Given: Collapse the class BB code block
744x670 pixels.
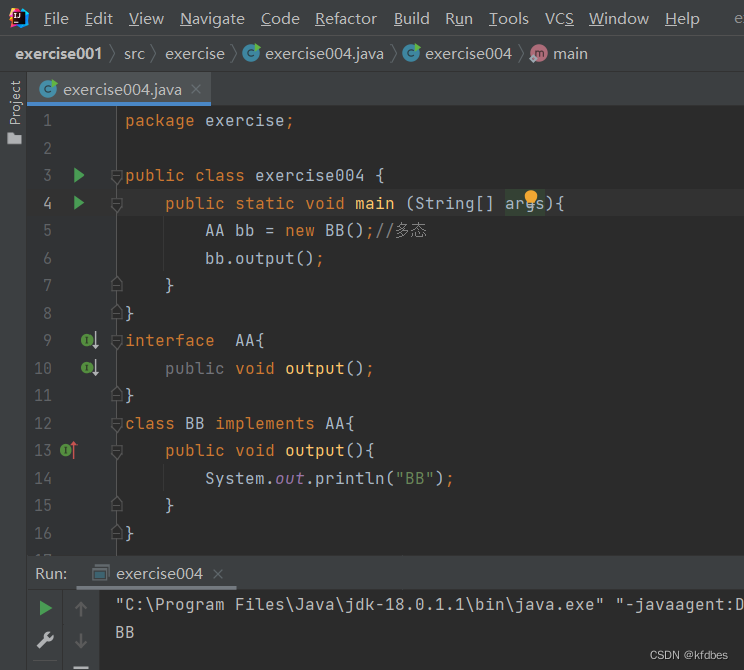Looking at the screenshot, I should tap(116, 424).
